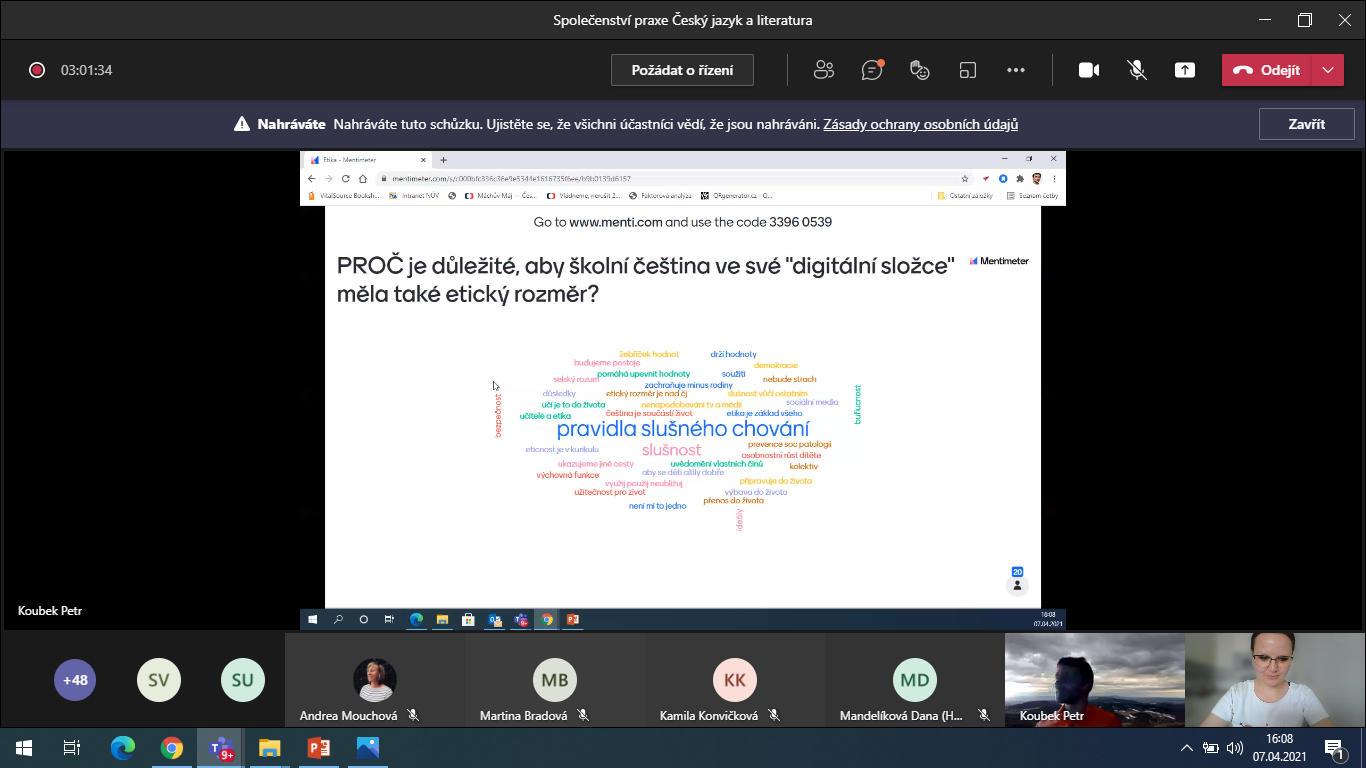Dismiss the recording banner with Zavřít

(1306, 125)
